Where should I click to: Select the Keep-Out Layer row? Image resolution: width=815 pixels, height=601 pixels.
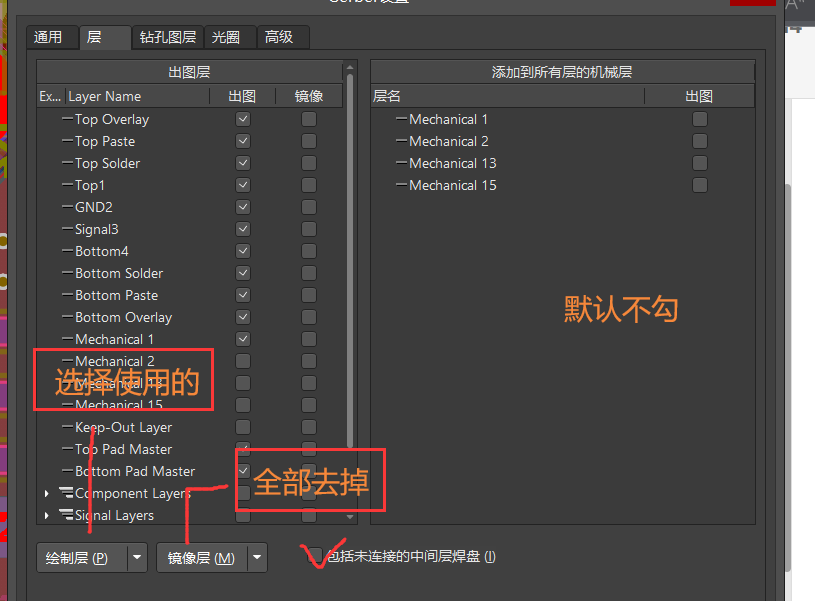coord(190,427)
